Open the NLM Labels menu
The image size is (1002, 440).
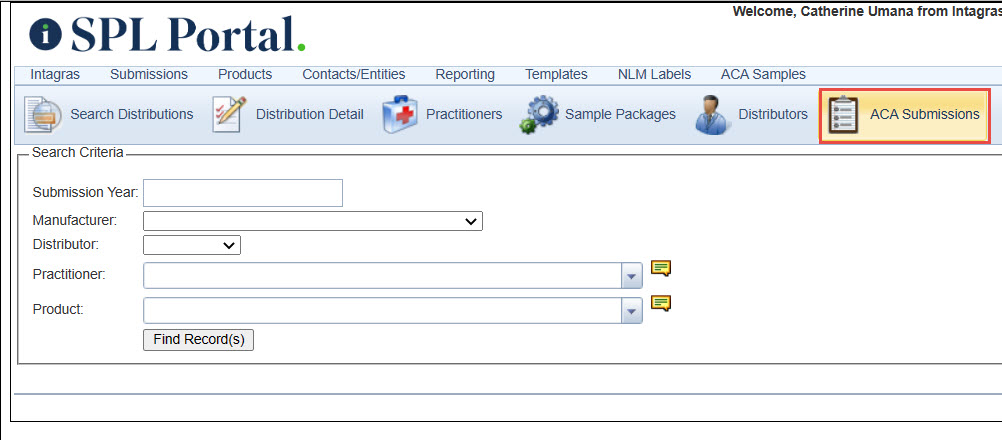654,74
